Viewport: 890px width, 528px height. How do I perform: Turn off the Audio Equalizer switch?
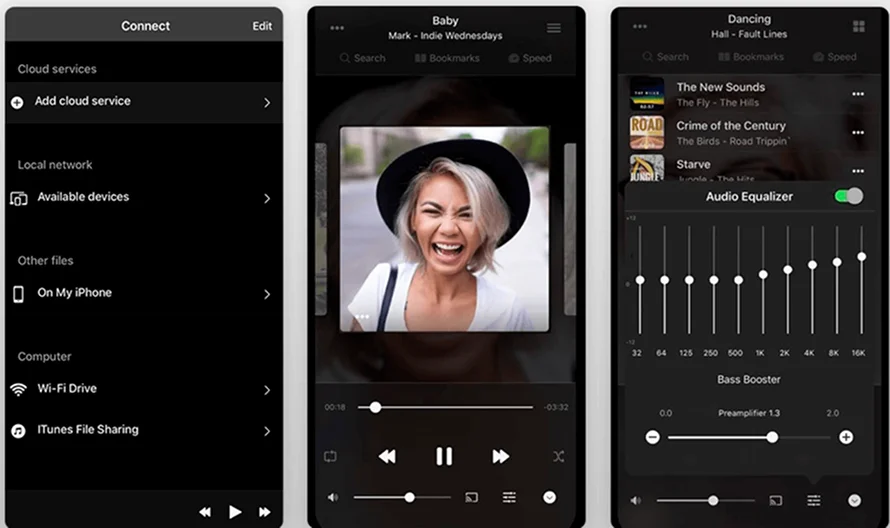click(x=848, y=196)
